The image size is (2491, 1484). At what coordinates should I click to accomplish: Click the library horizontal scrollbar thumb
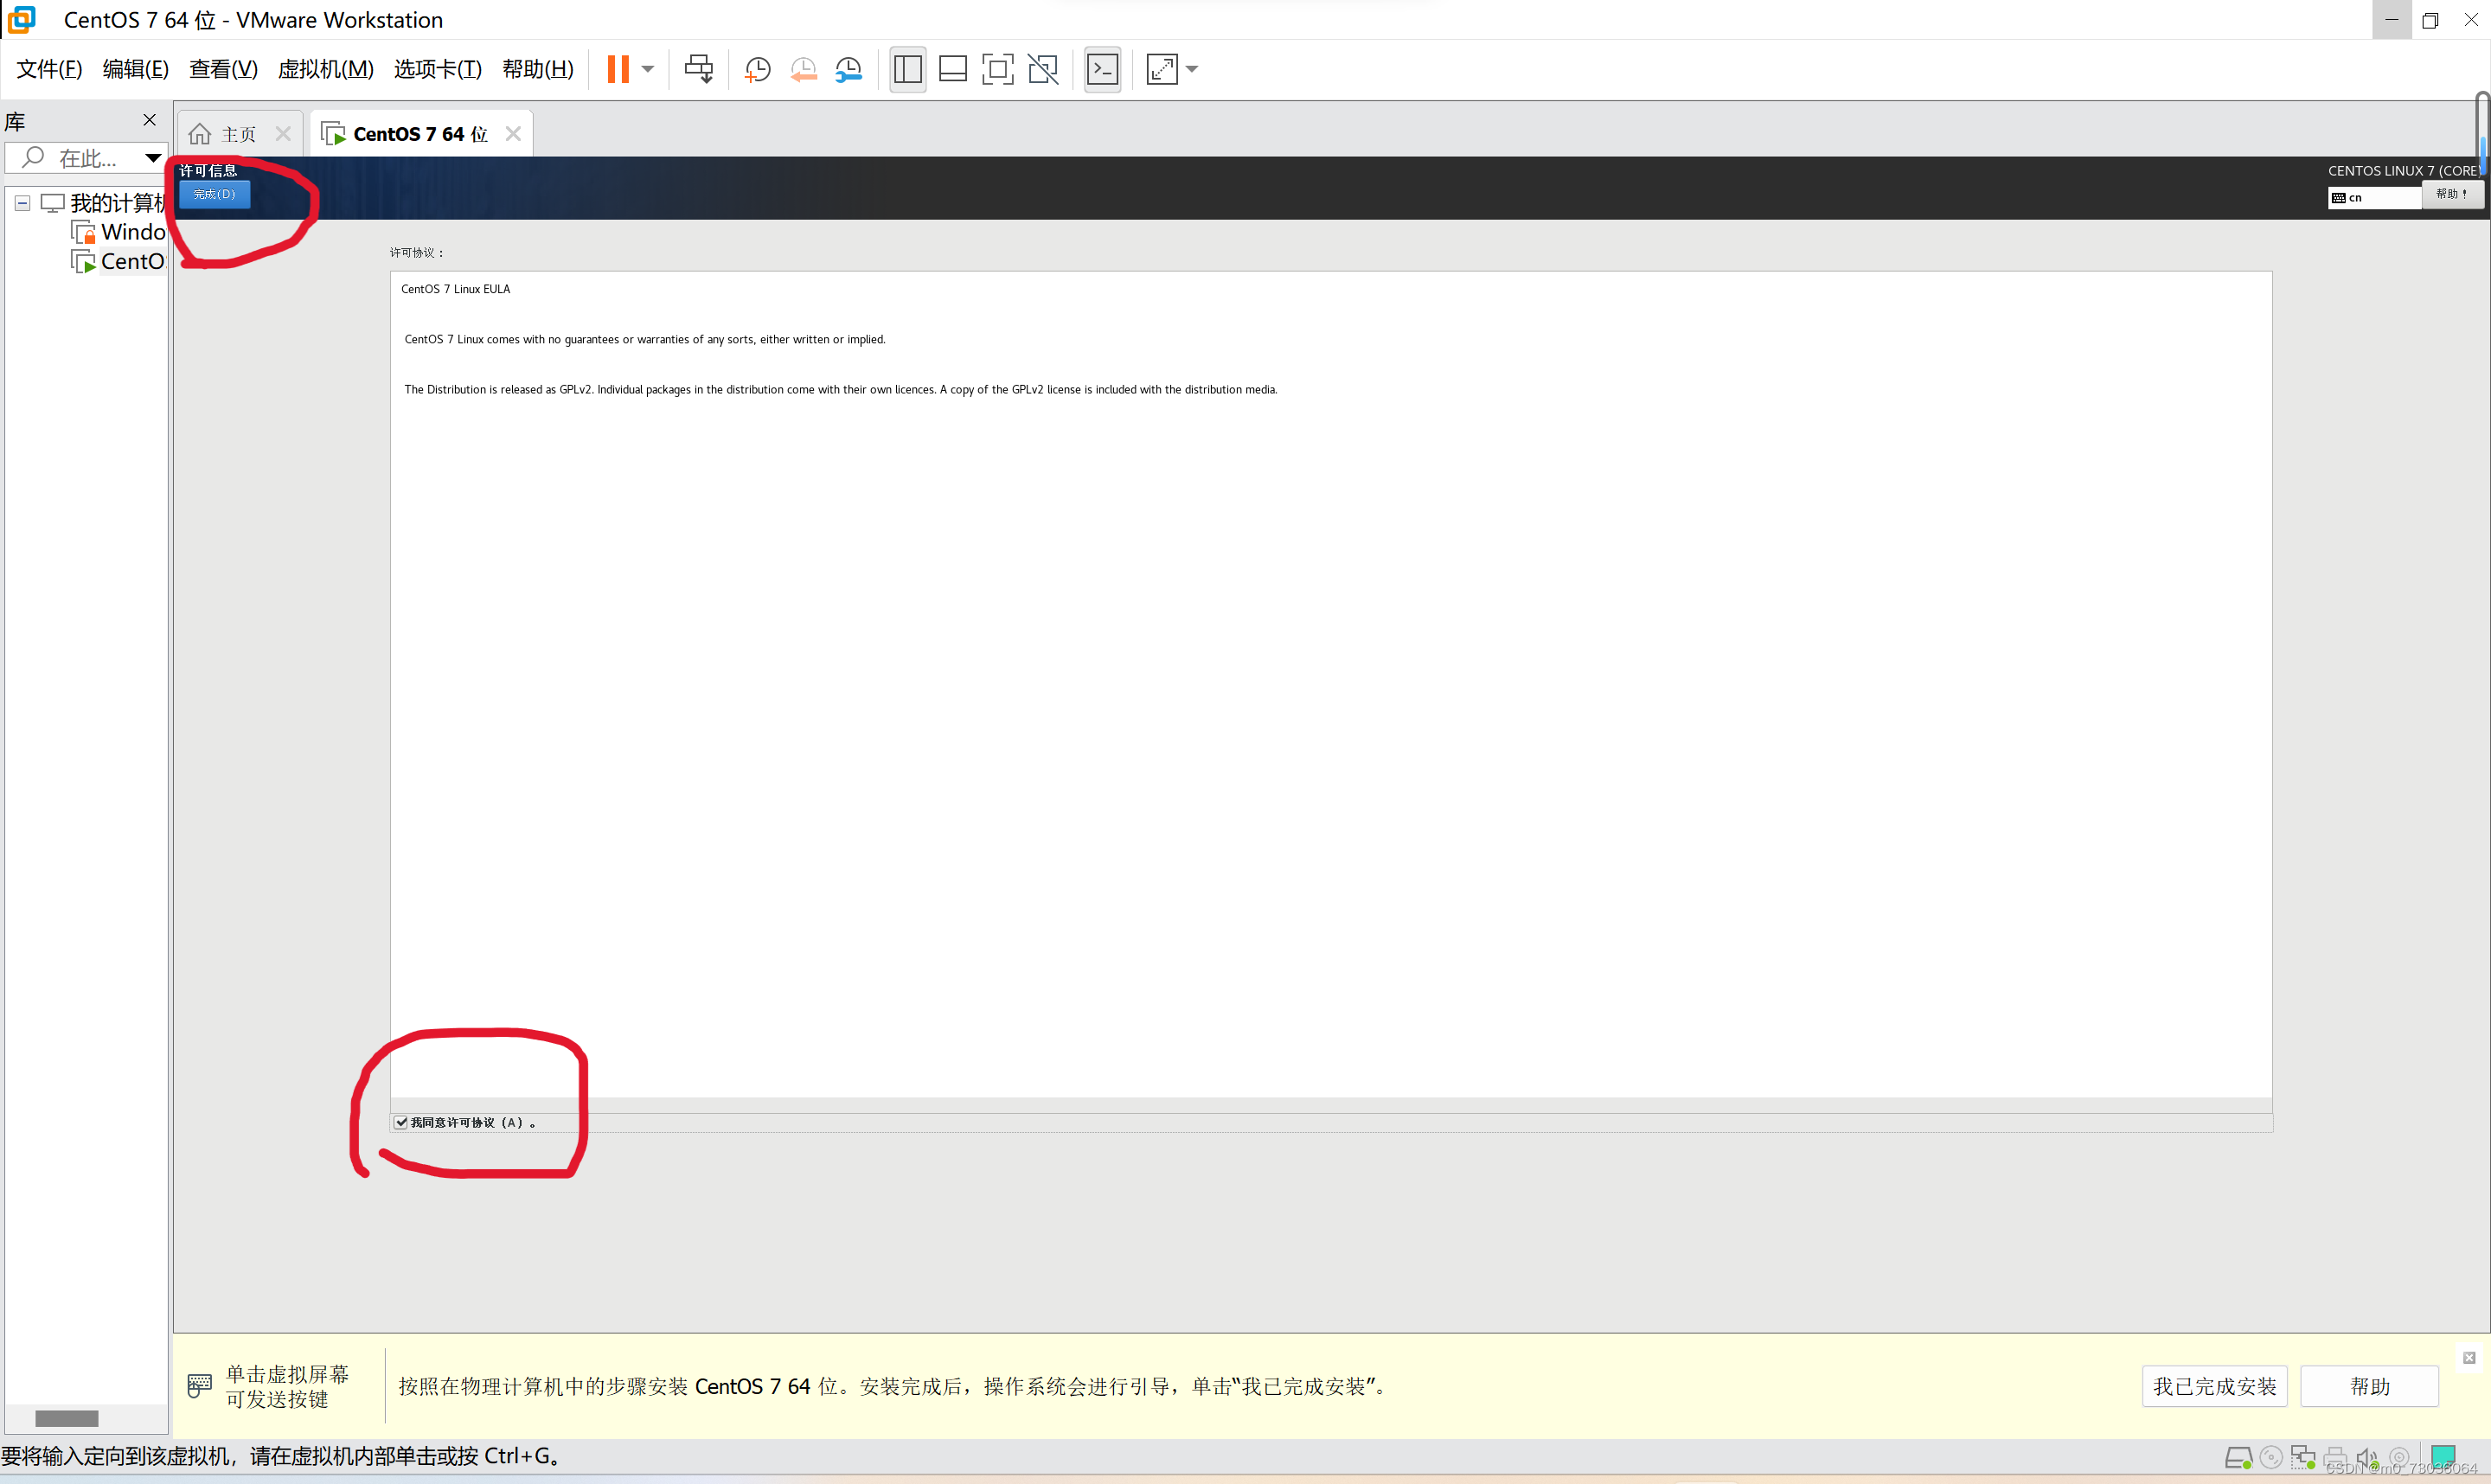66,1418
